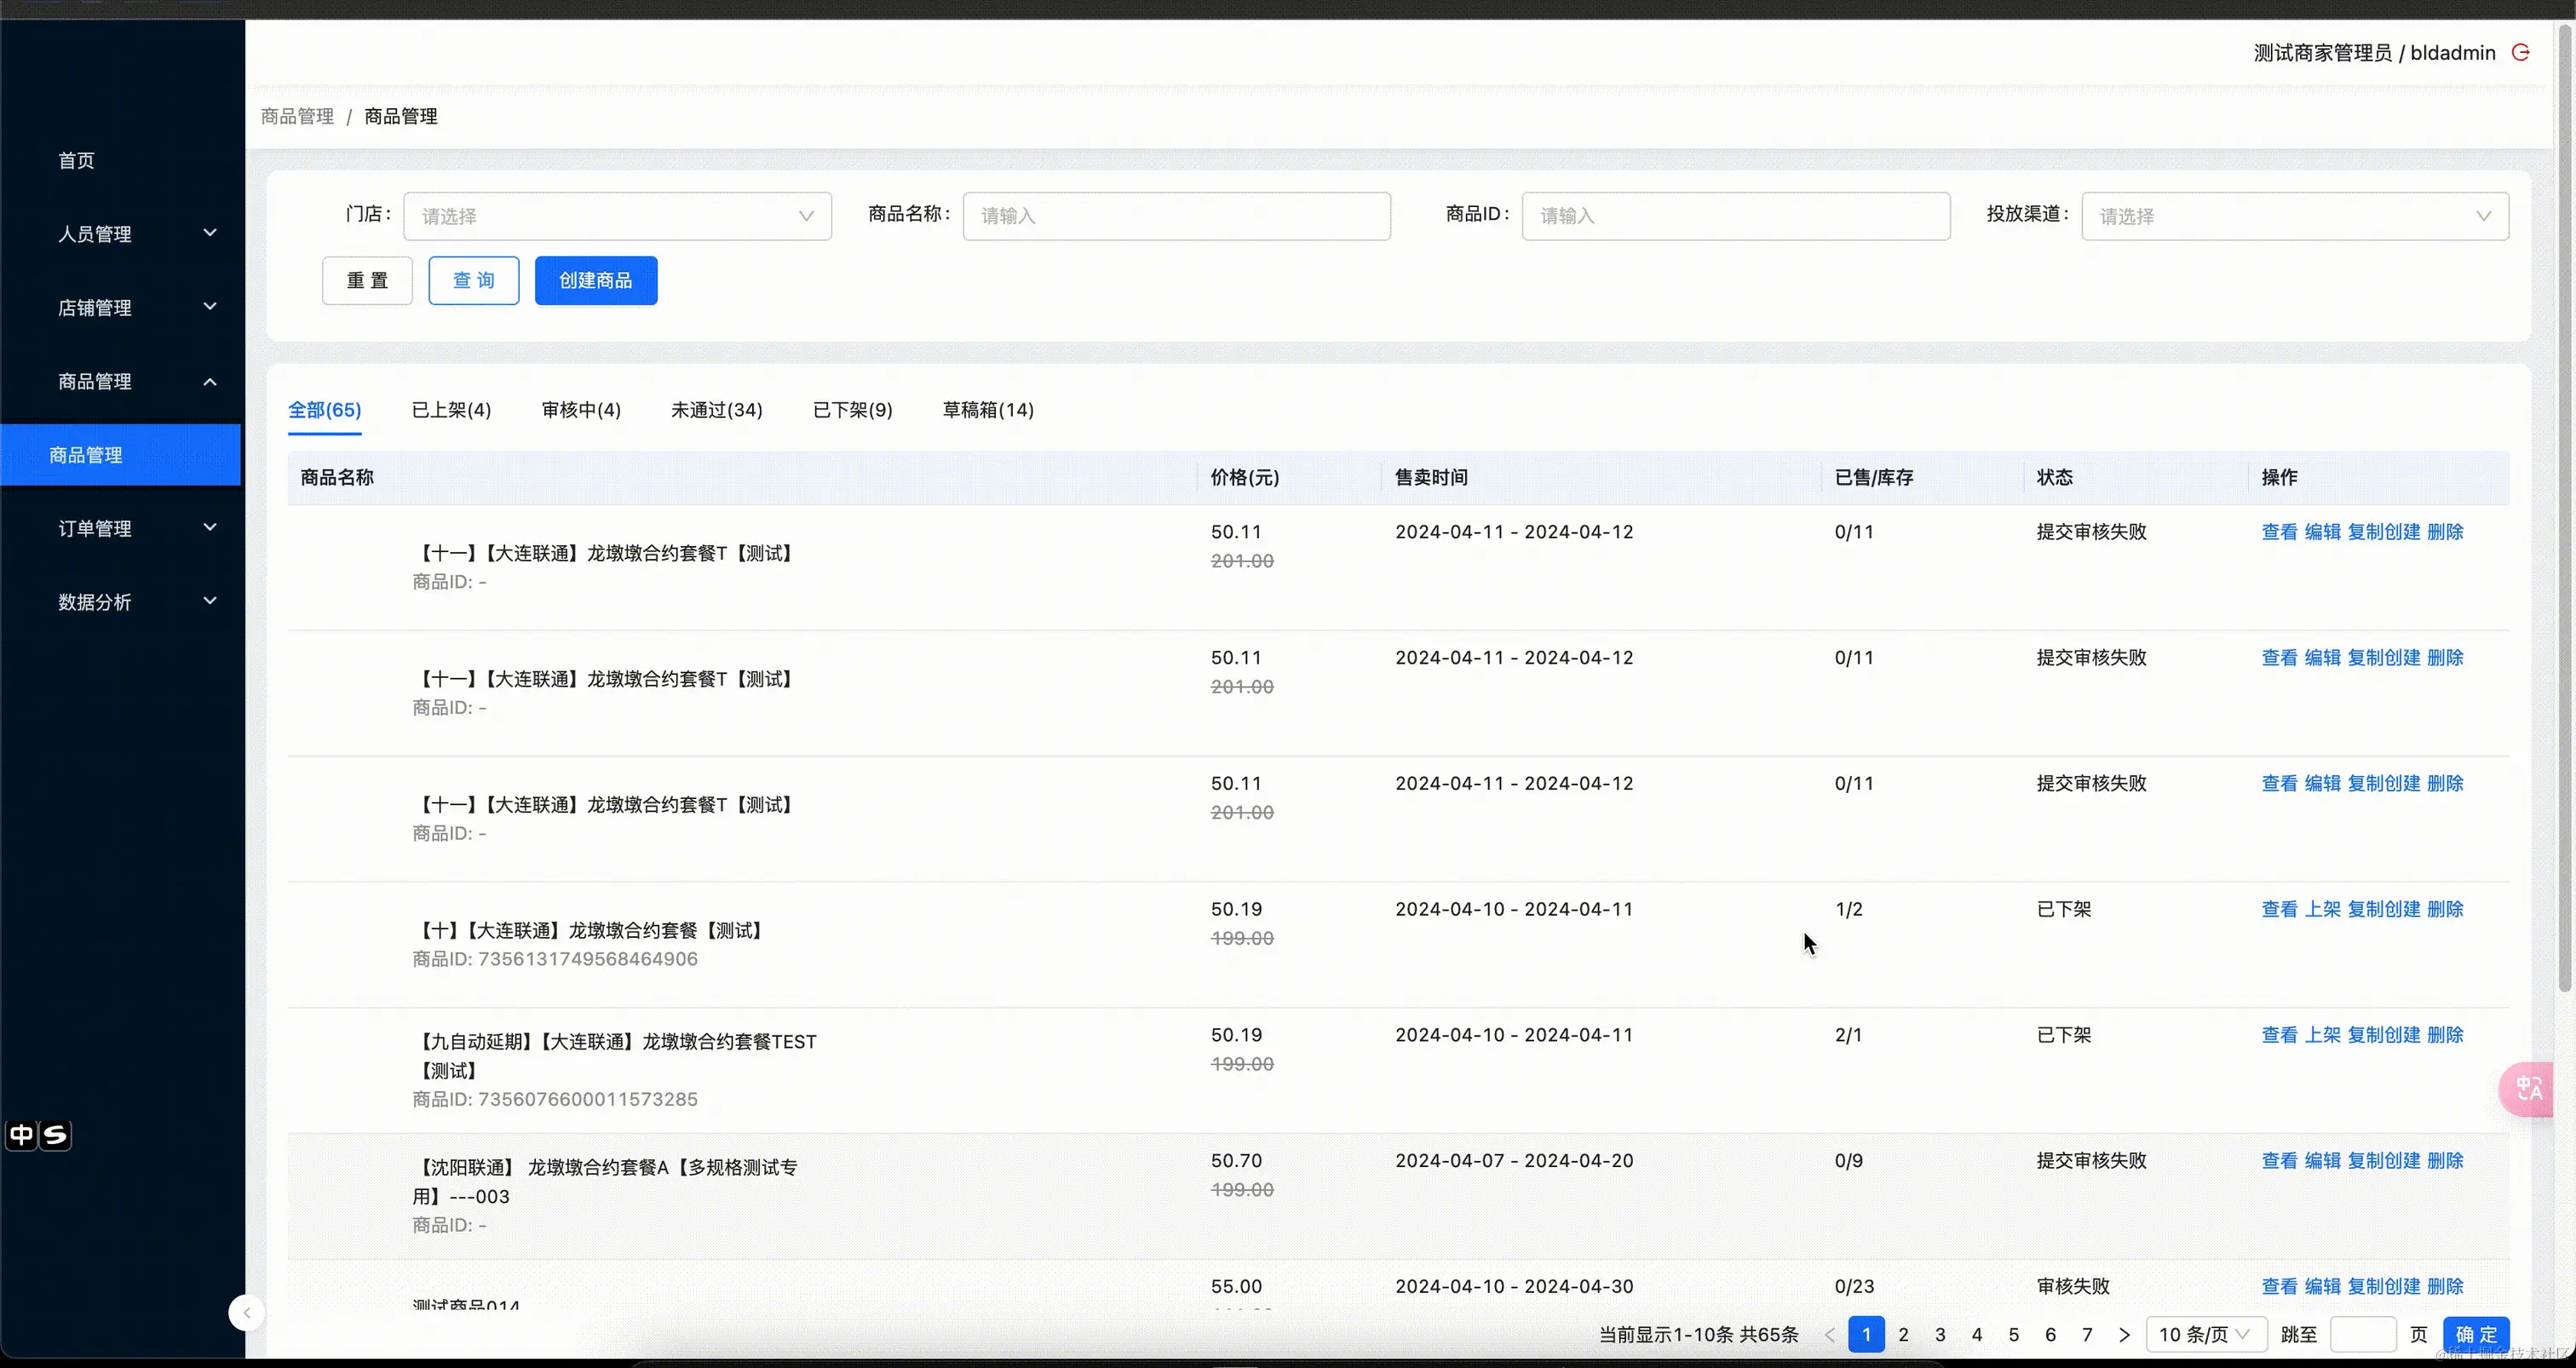Select page 3 in the pagination bar
Image resolution: width=2576 pixels, height=1368 pixels.
coord(1941,1335)
